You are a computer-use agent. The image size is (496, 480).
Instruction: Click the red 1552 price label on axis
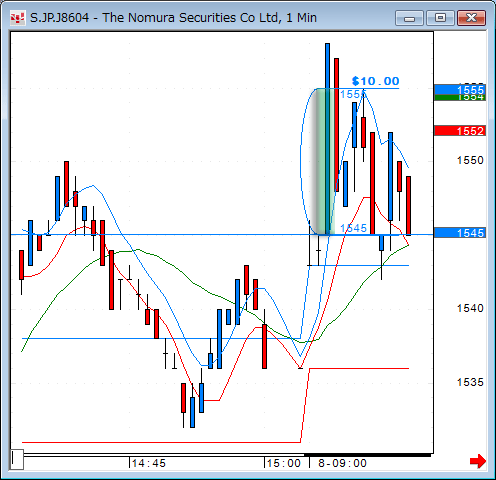pos(460,131)
